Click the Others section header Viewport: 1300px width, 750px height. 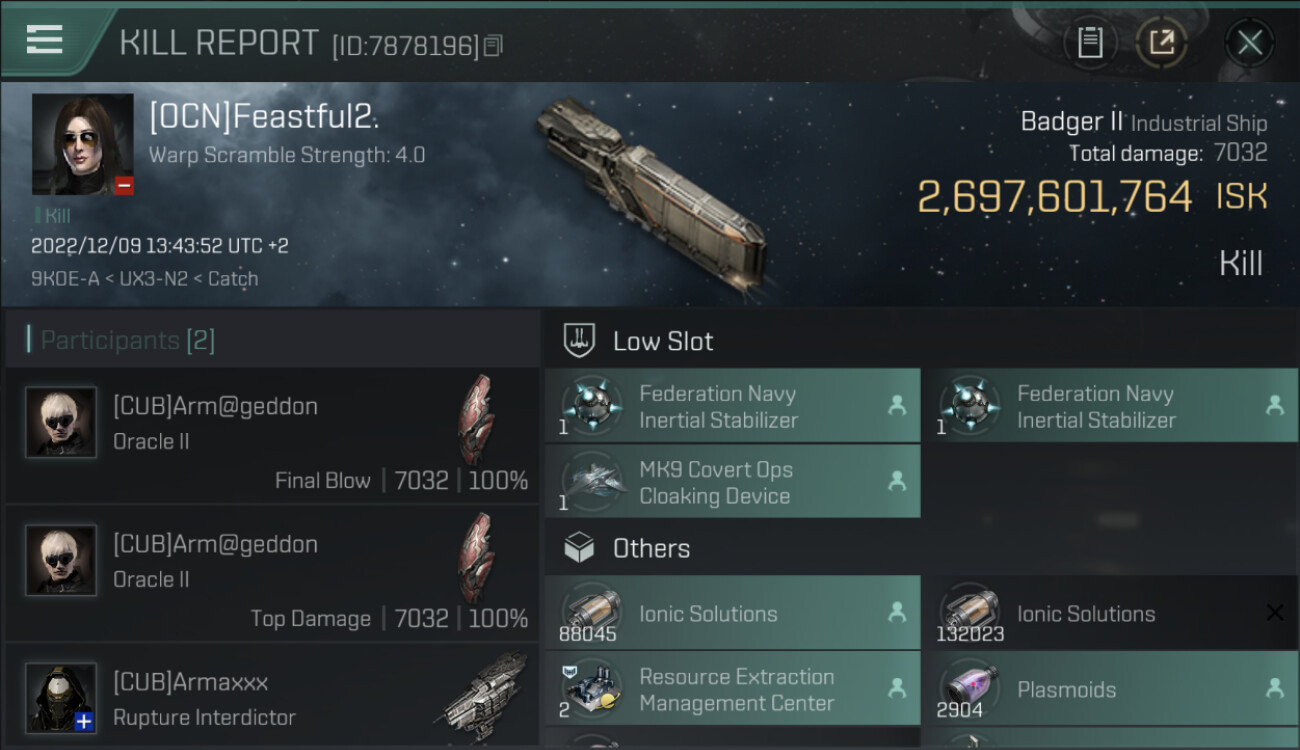point(650,548)
